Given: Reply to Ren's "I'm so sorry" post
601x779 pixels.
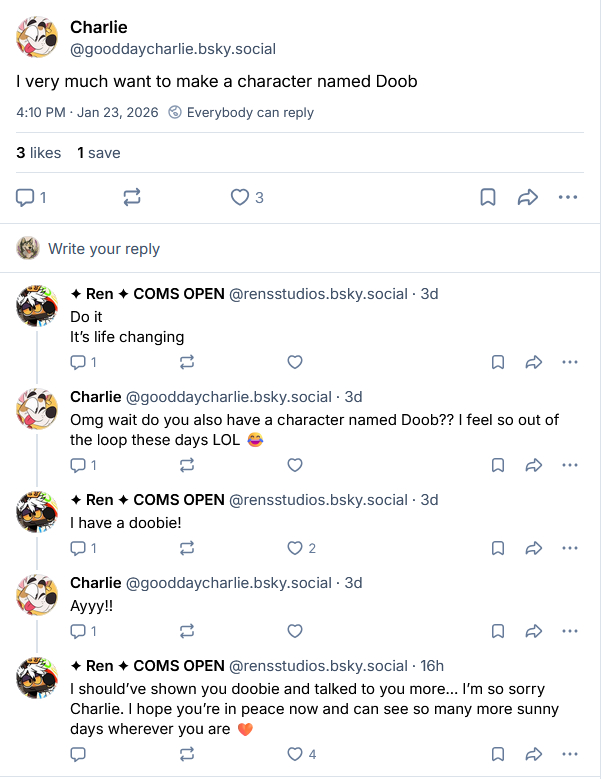Looking at the screenshot, I should [x=78, y=755].
